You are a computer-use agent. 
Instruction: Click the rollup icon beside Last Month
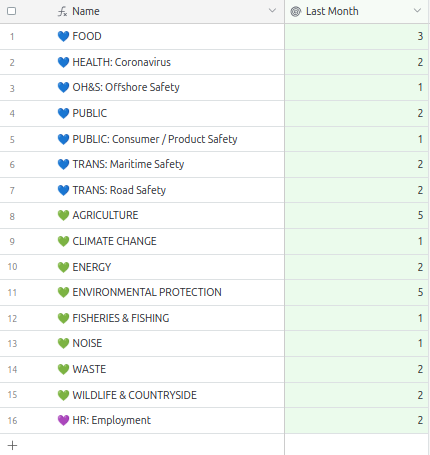click(296, 11)
